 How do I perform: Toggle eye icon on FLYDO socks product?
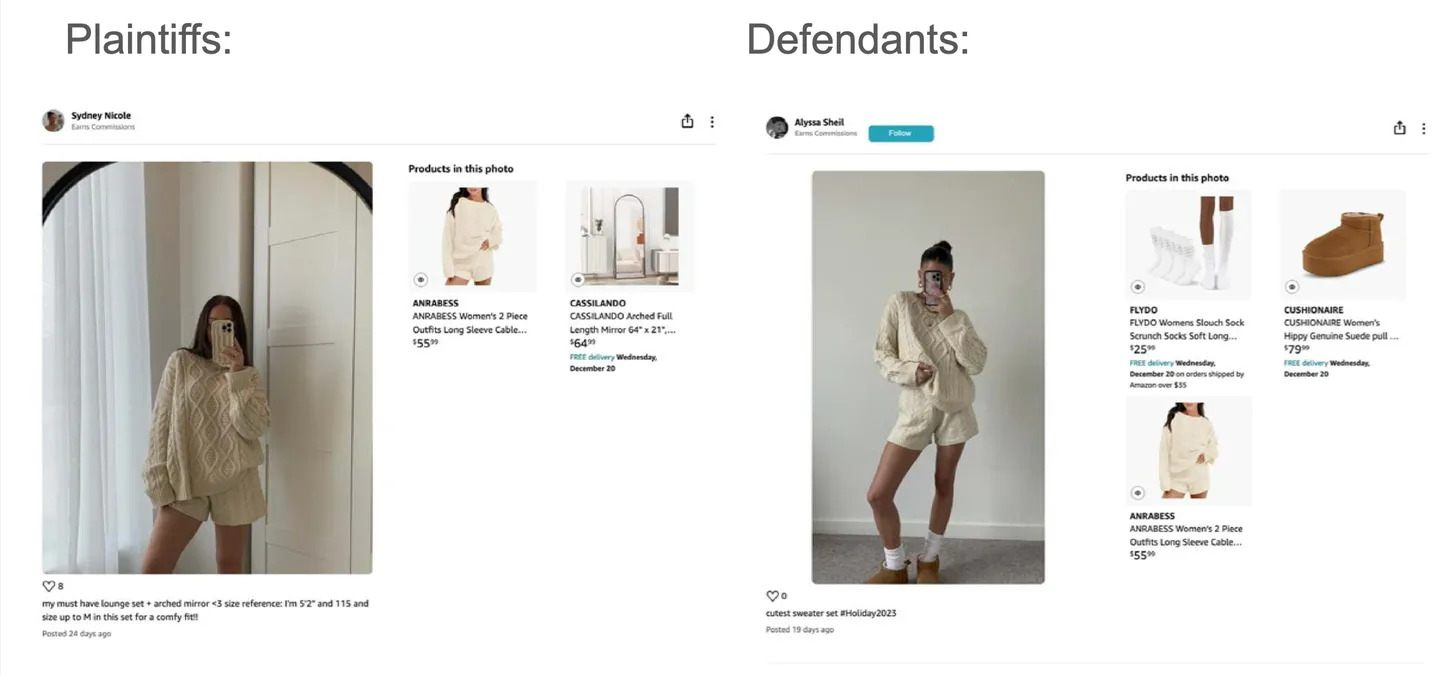(1137, 287)
